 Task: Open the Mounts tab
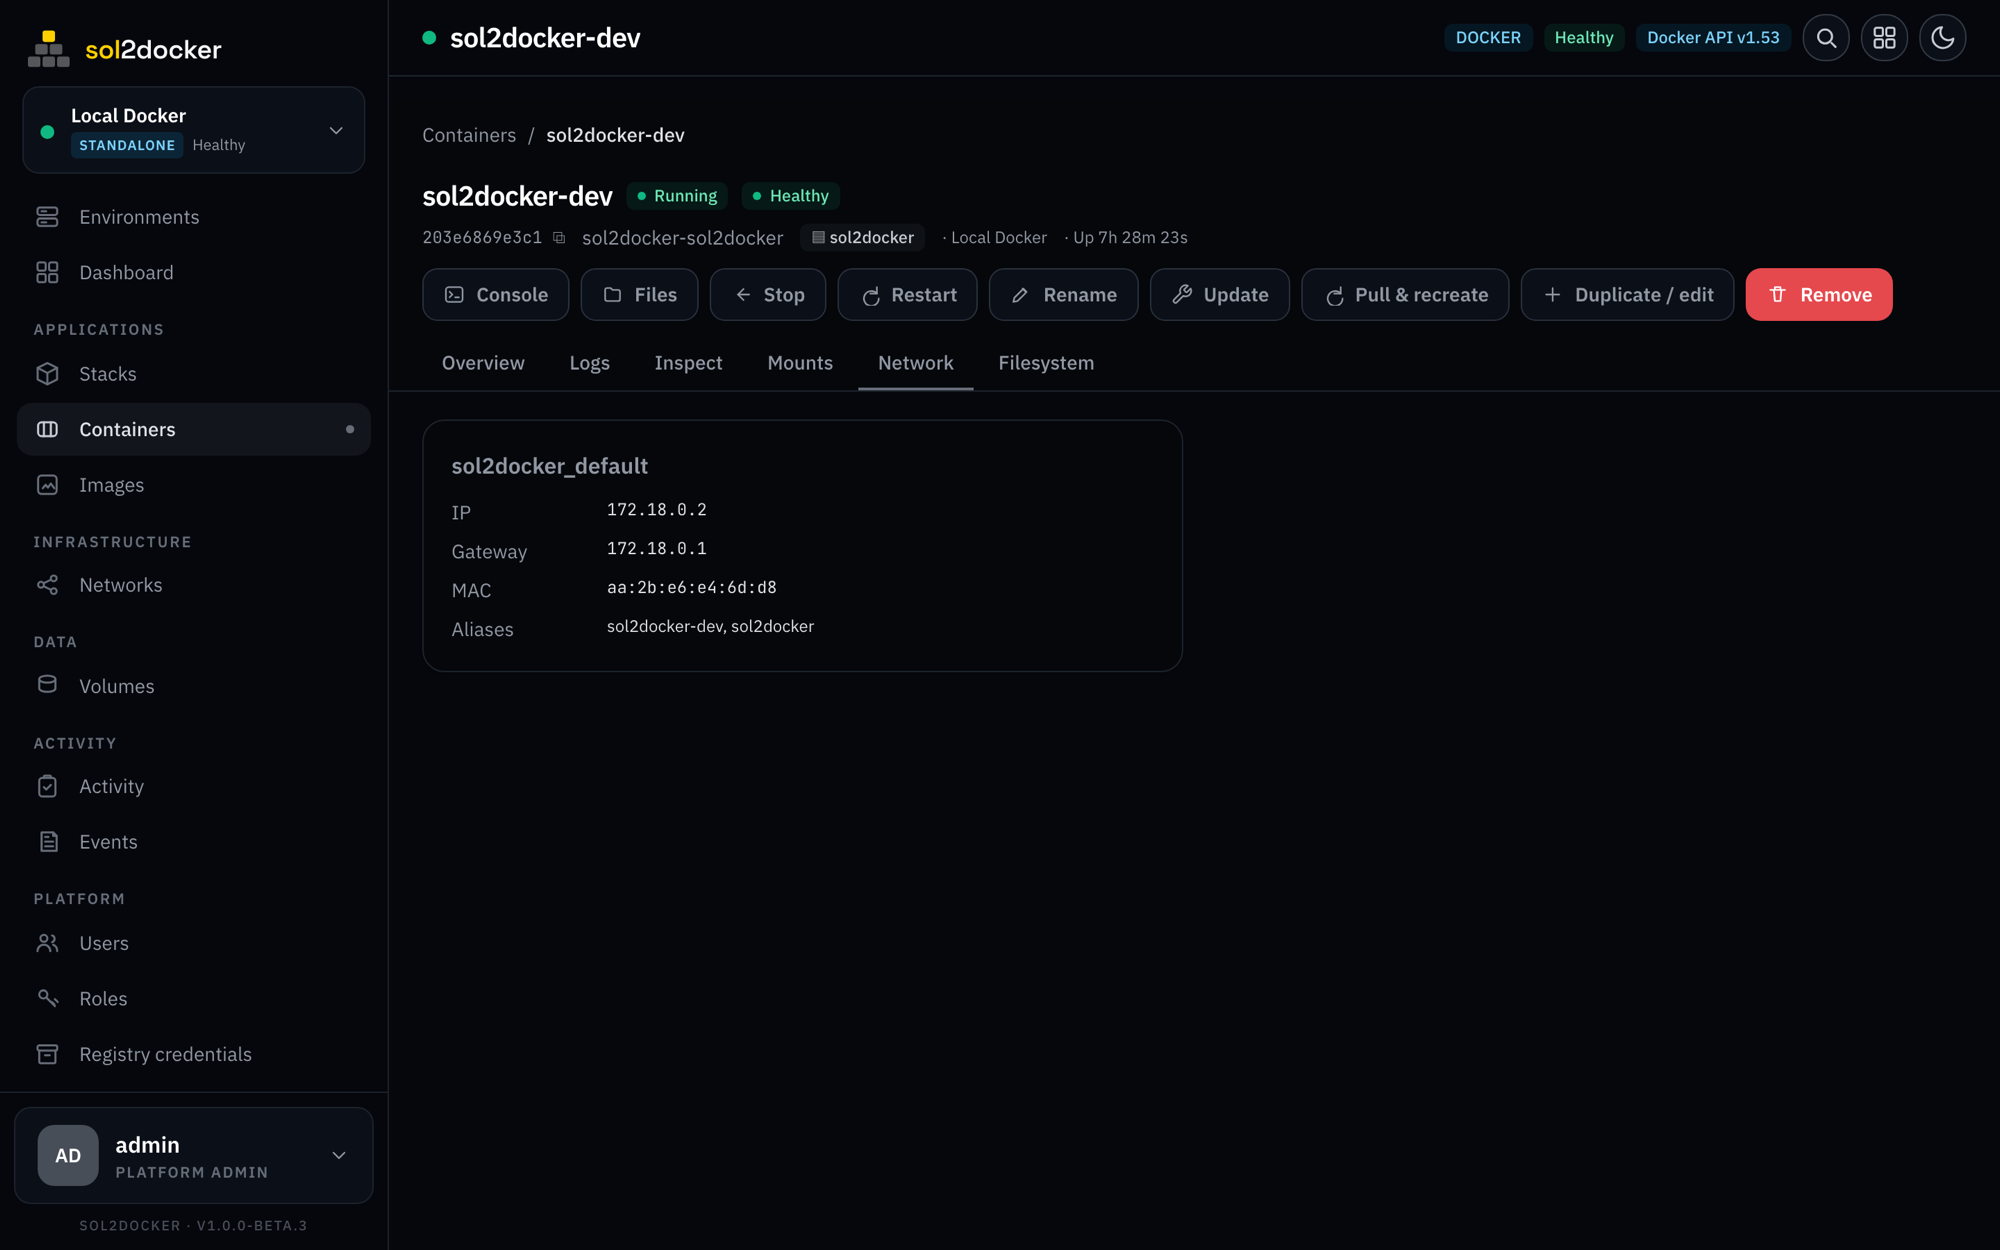[800, 363]
